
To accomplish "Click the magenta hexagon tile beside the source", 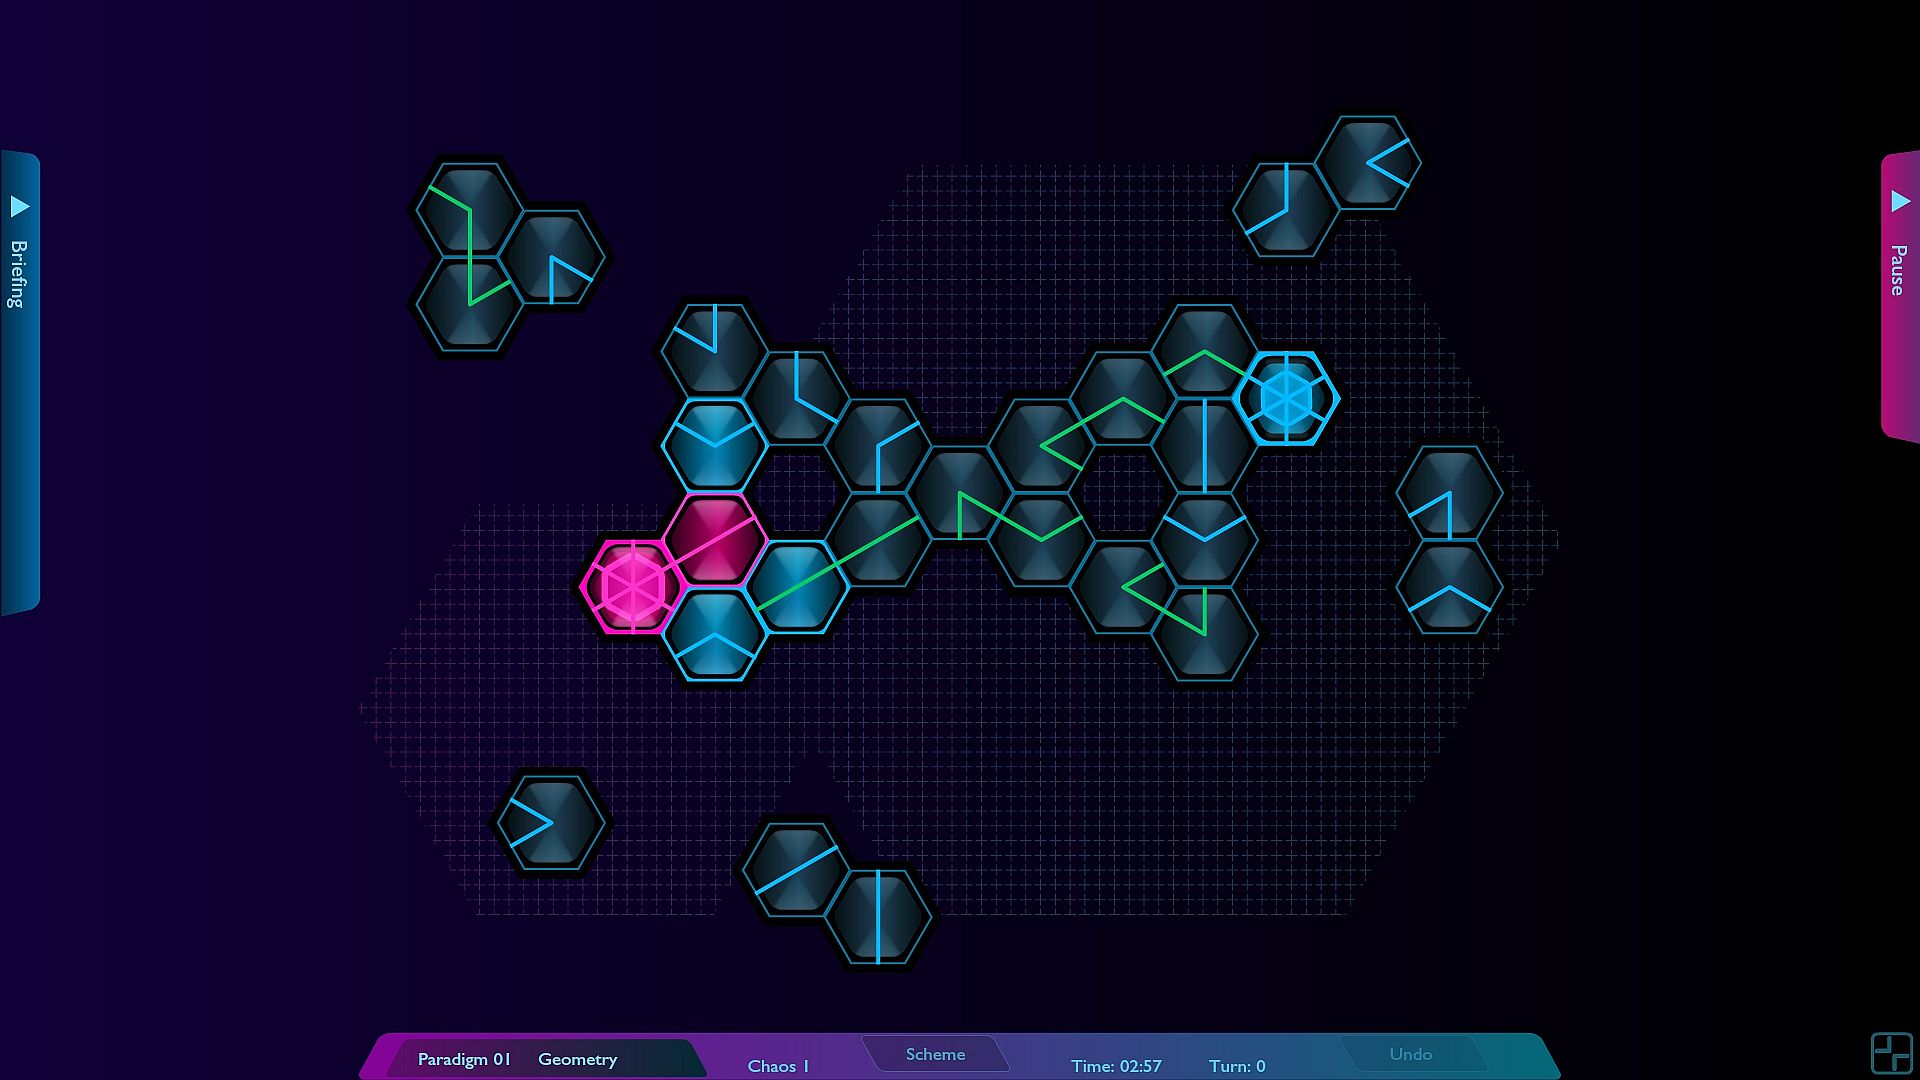I will pos(714,540).
